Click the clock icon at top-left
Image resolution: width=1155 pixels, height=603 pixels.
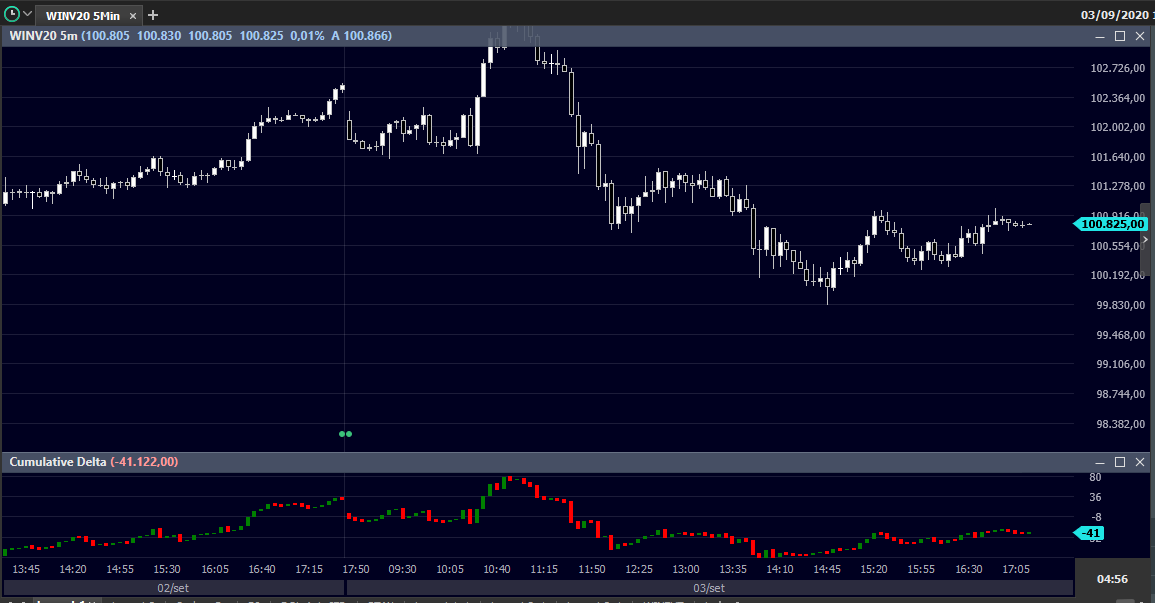12,14
